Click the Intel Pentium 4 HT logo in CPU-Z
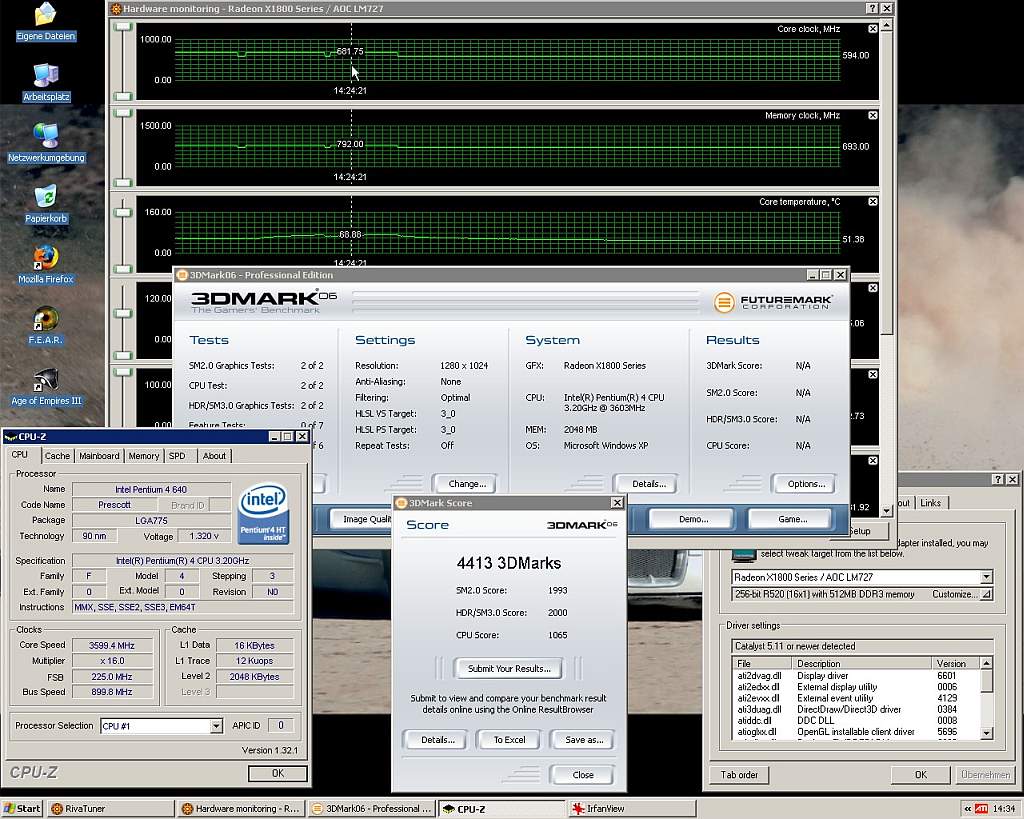The height and width of the screenshot is (819, 1024). pos(263,513)
